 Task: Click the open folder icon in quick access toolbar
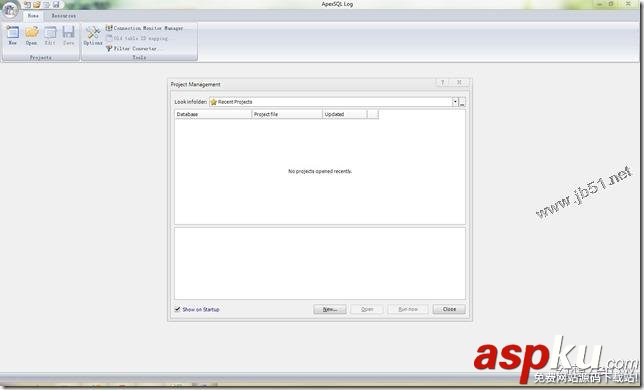click(37, 5)
